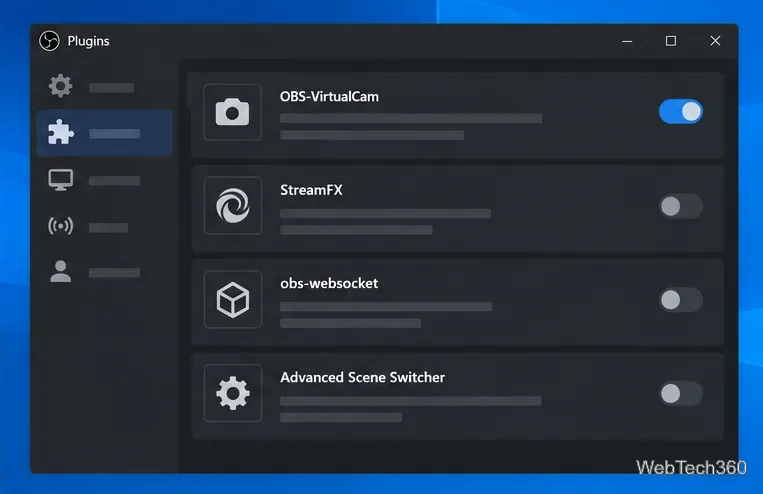The height and width of the screenshot is (494, 763).
Task: Select the obs-websocket plugin name
Action: 329,283
